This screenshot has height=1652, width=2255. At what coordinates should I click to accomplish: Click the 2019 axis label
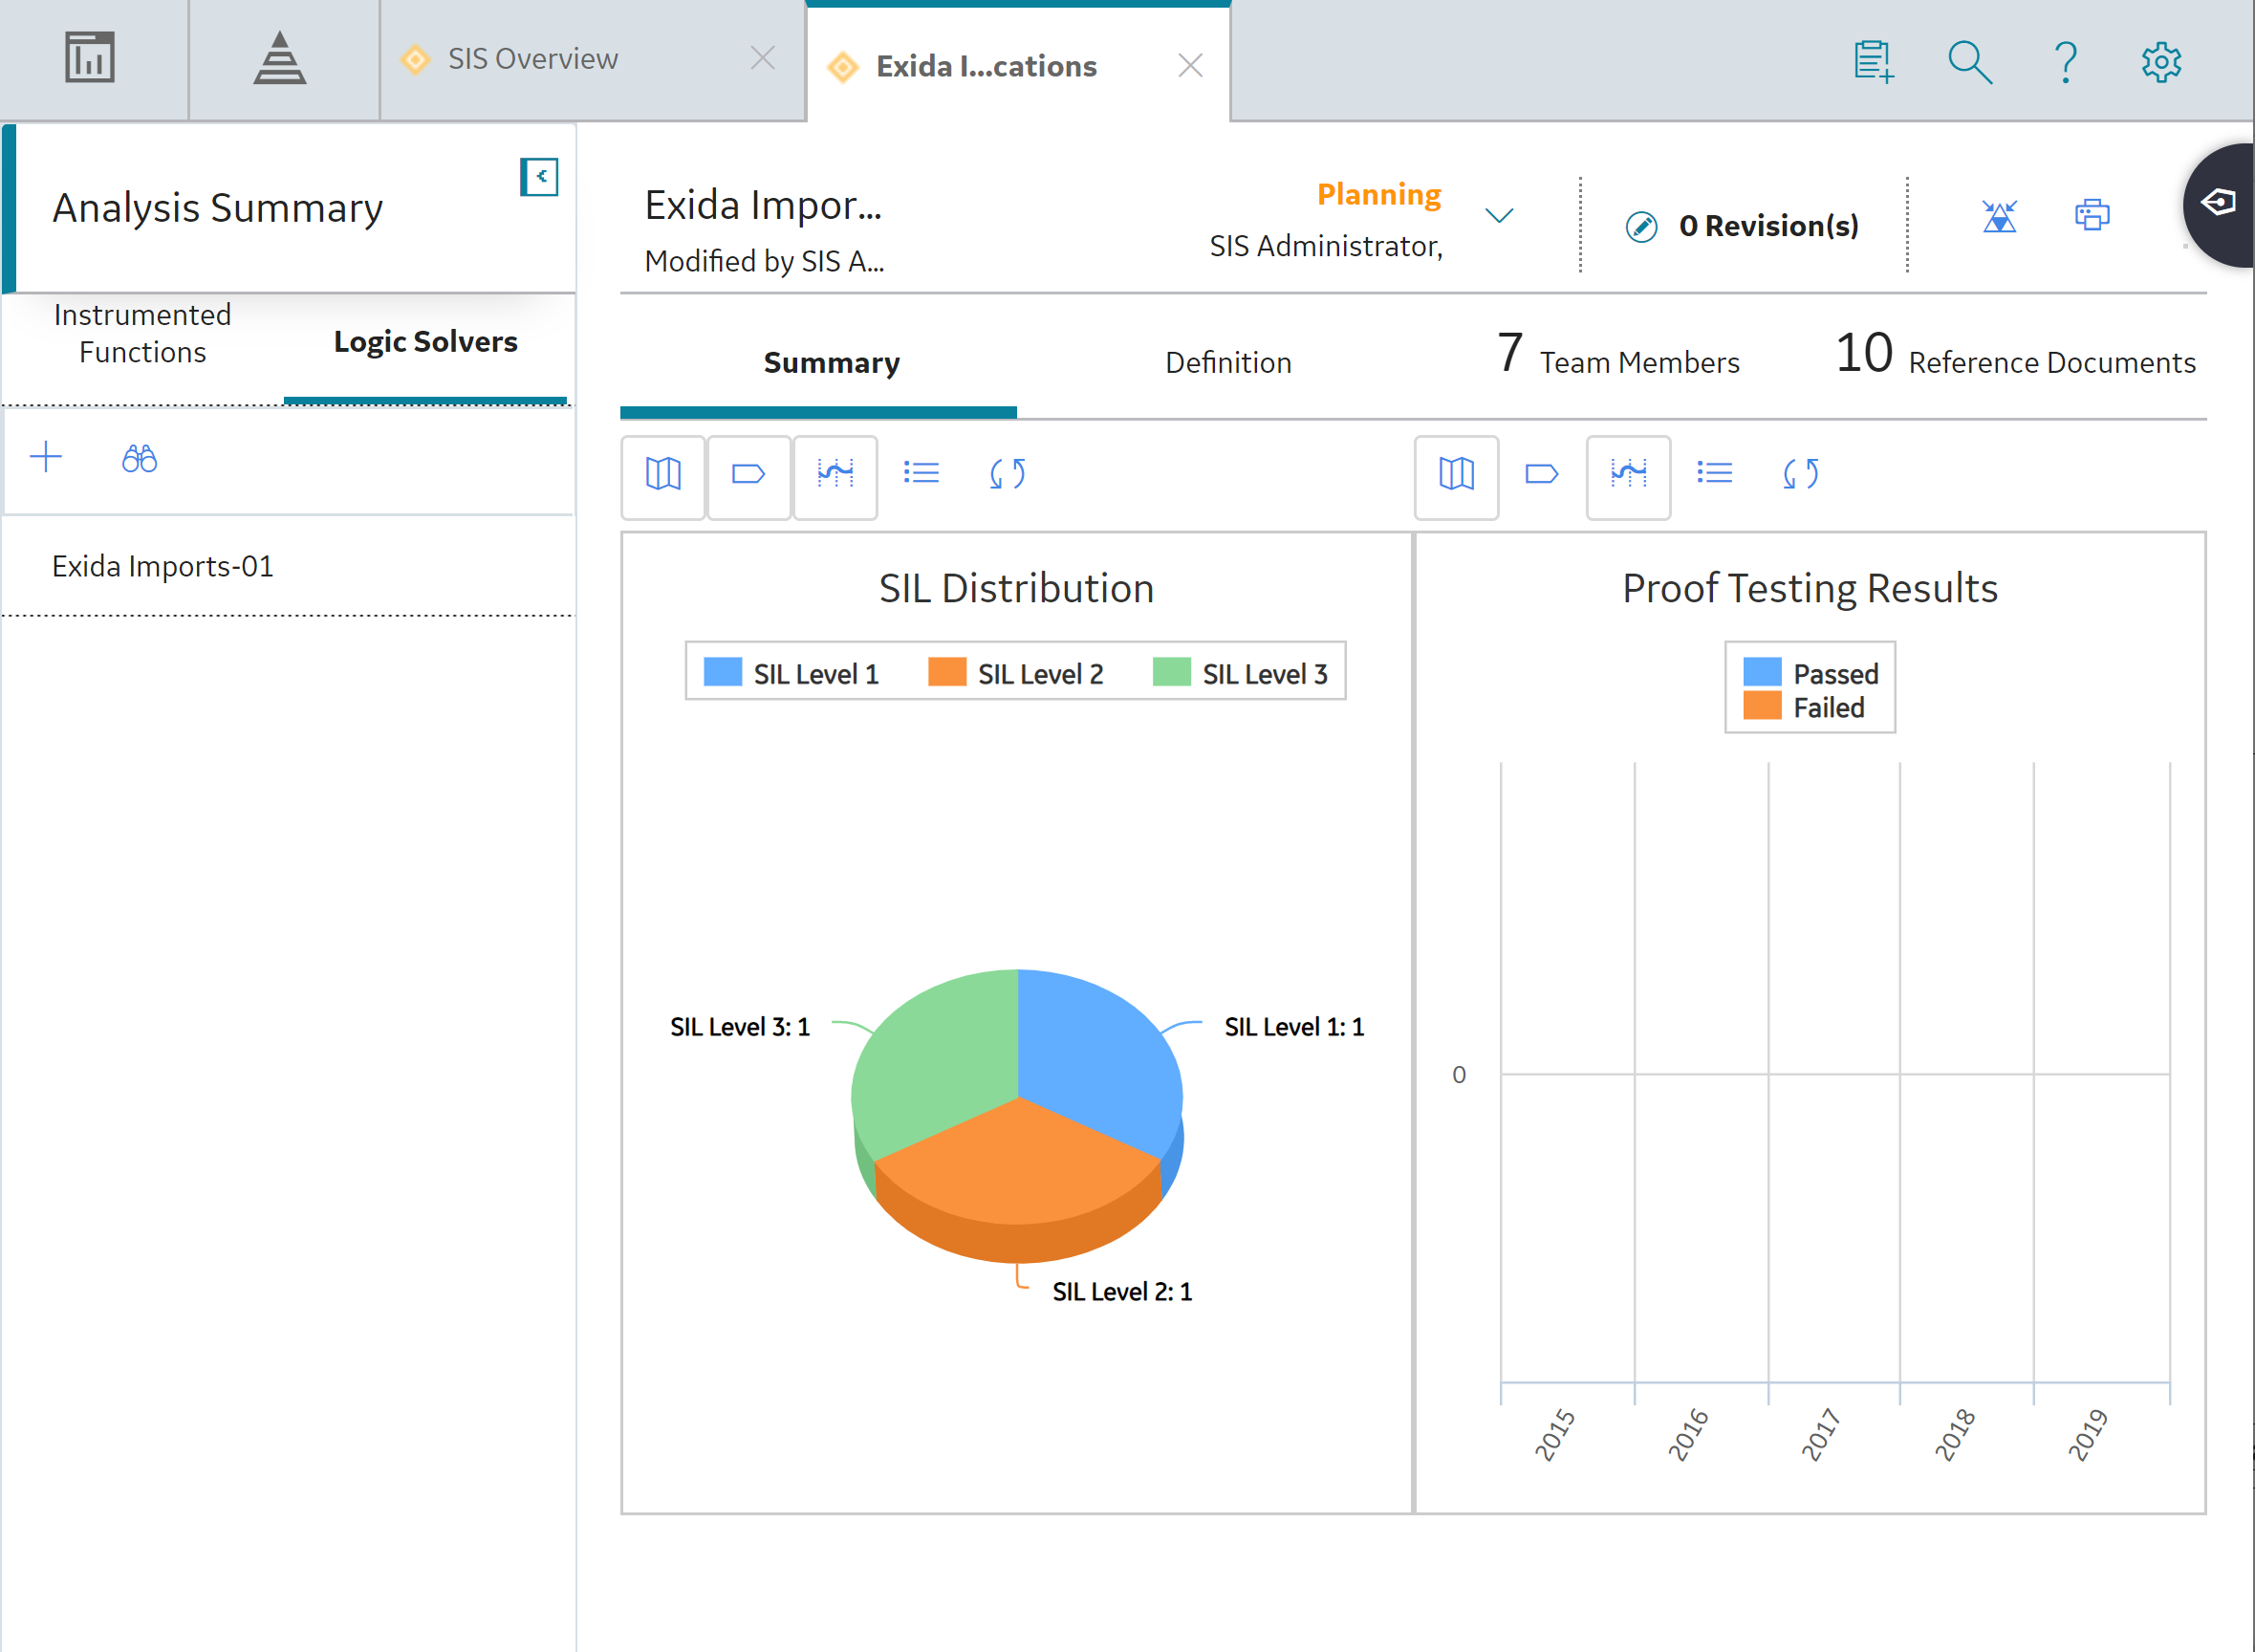point(2089,1435)
